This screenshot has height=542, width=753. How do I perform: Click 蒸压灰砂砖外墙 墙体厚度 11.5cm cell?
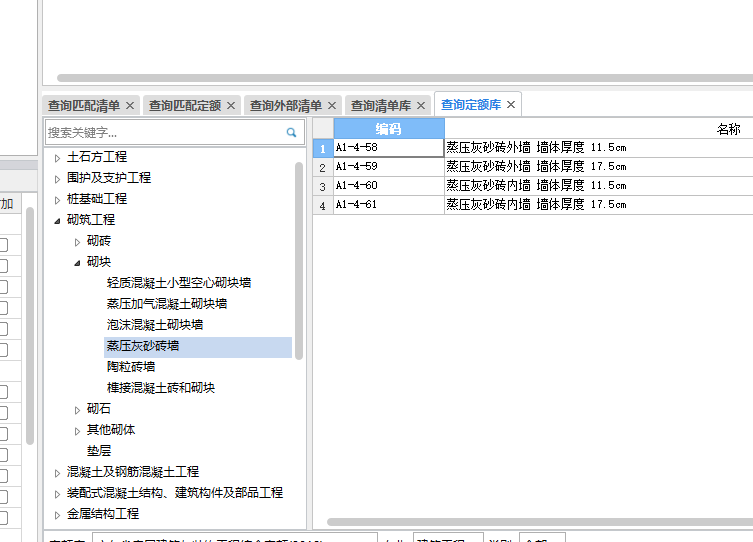click(599, 148)
